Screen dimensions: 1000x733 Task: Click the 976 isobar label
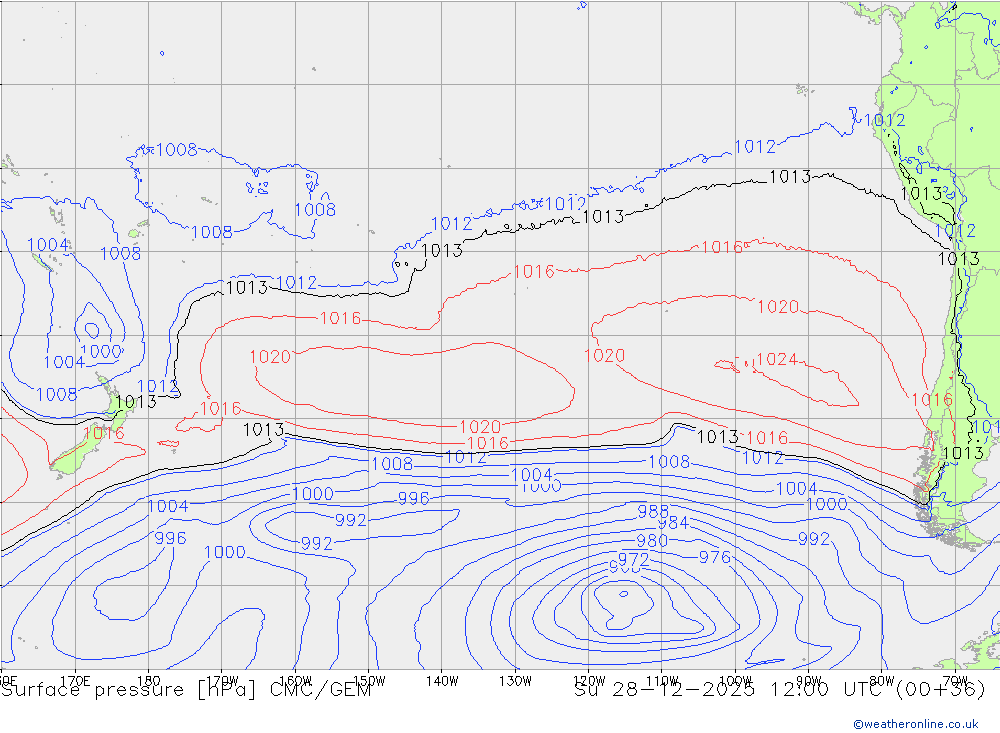(x=714, y=557)
